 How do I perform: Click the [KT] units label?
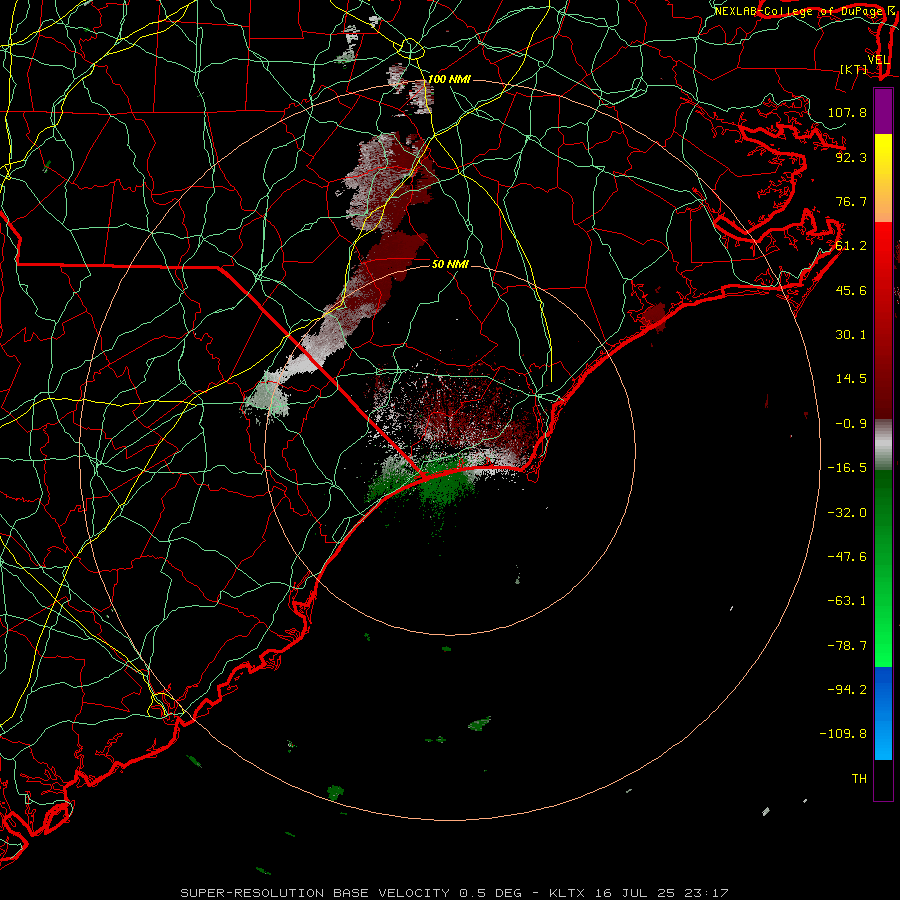854,69
